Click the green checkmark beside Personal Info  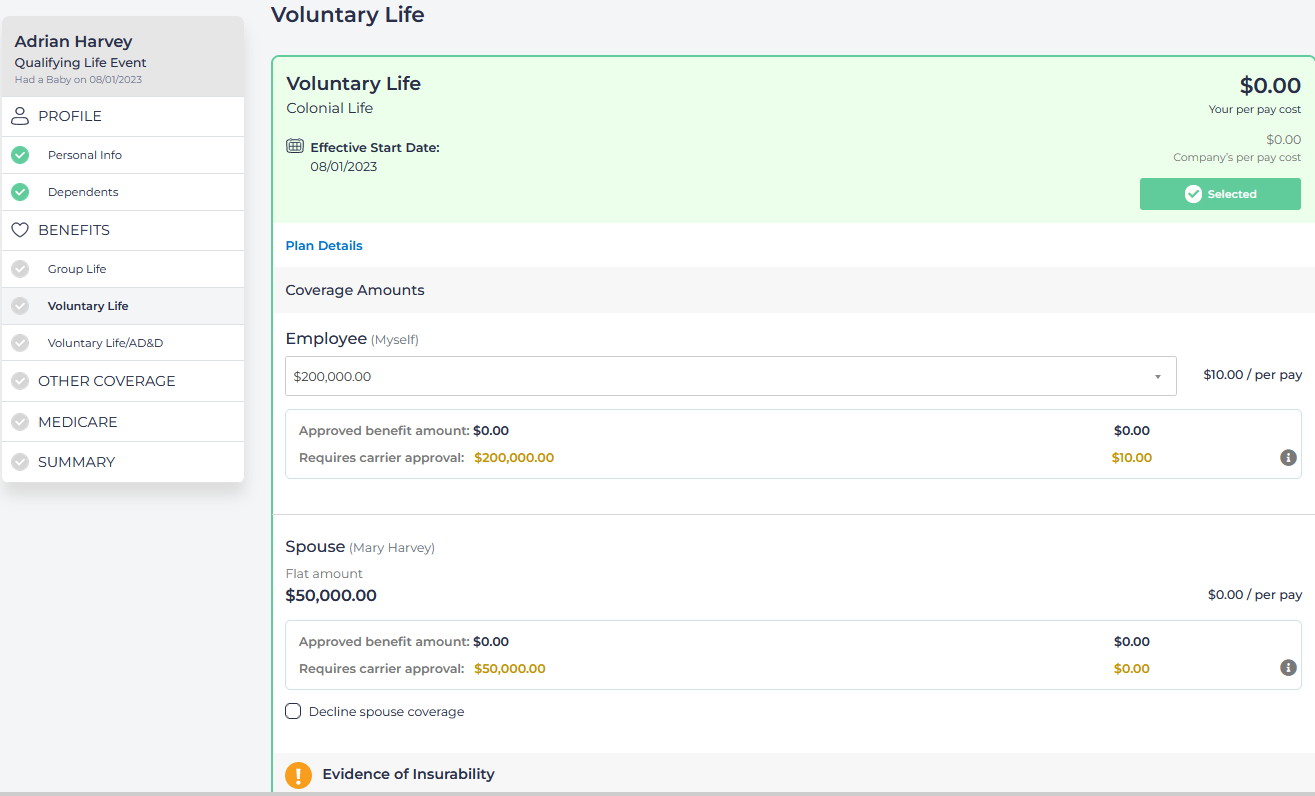20,155
